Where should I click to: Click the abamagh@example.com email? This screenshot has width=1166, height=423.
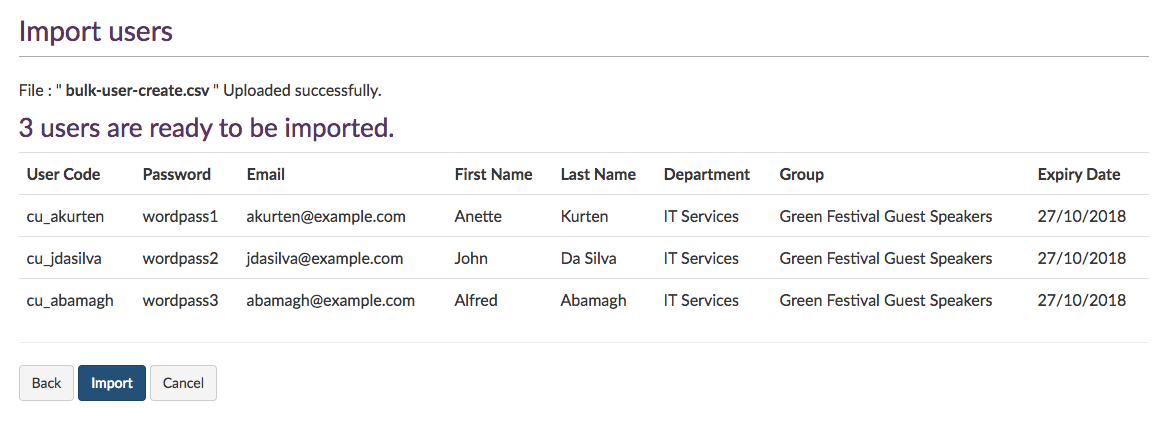pyautogui.click(x=330, y=300)
